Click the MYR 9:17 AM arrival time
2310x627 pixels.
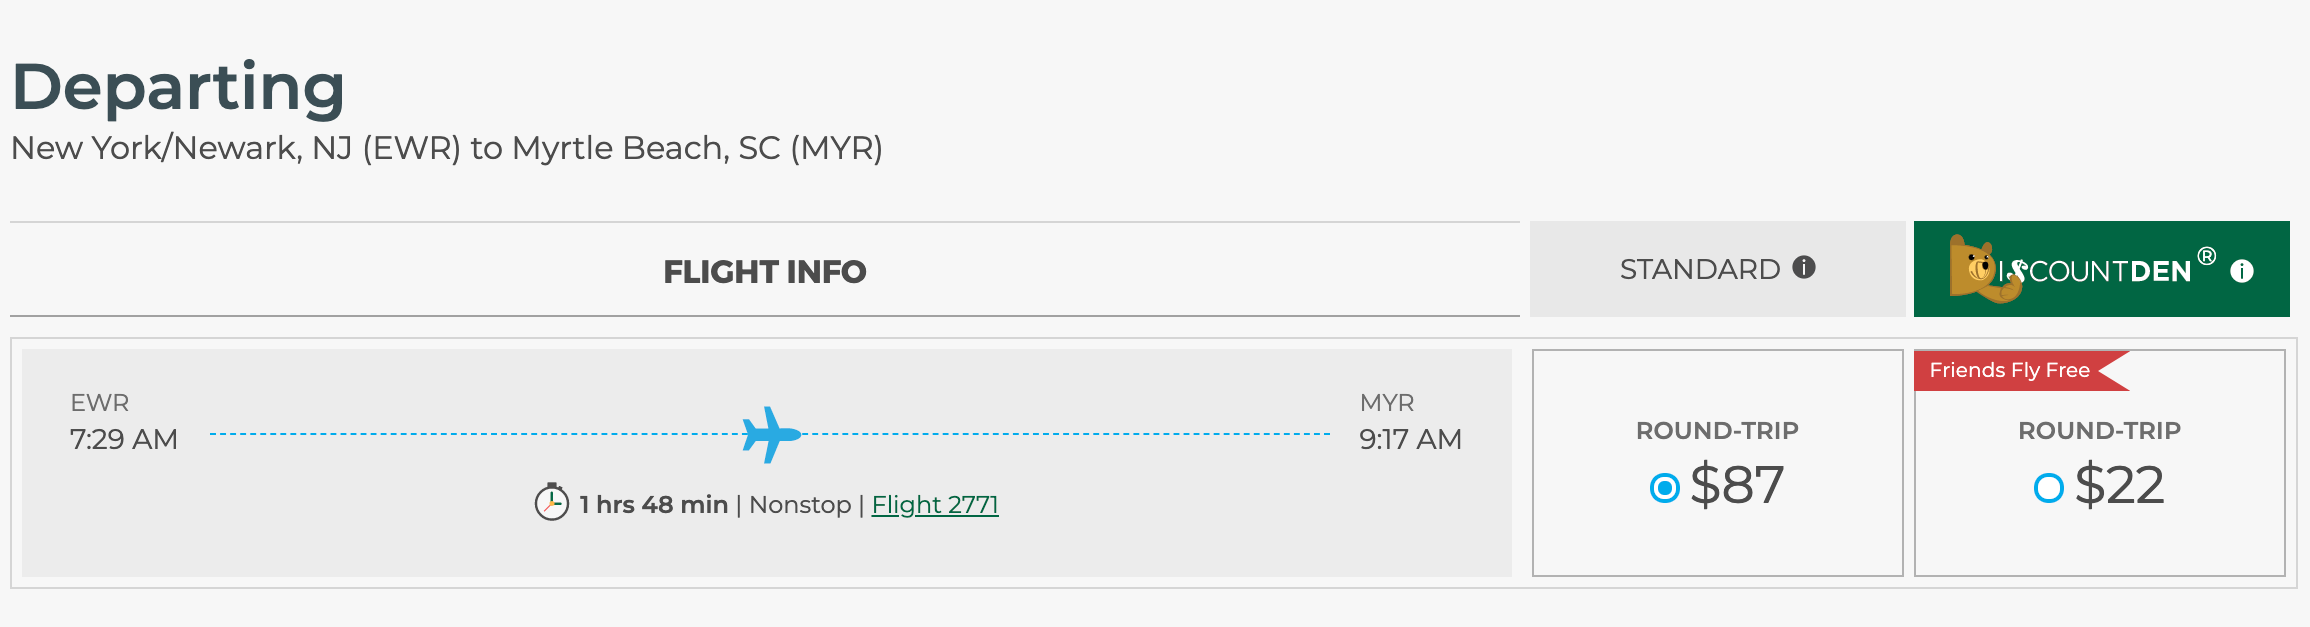click(1410, 439)
